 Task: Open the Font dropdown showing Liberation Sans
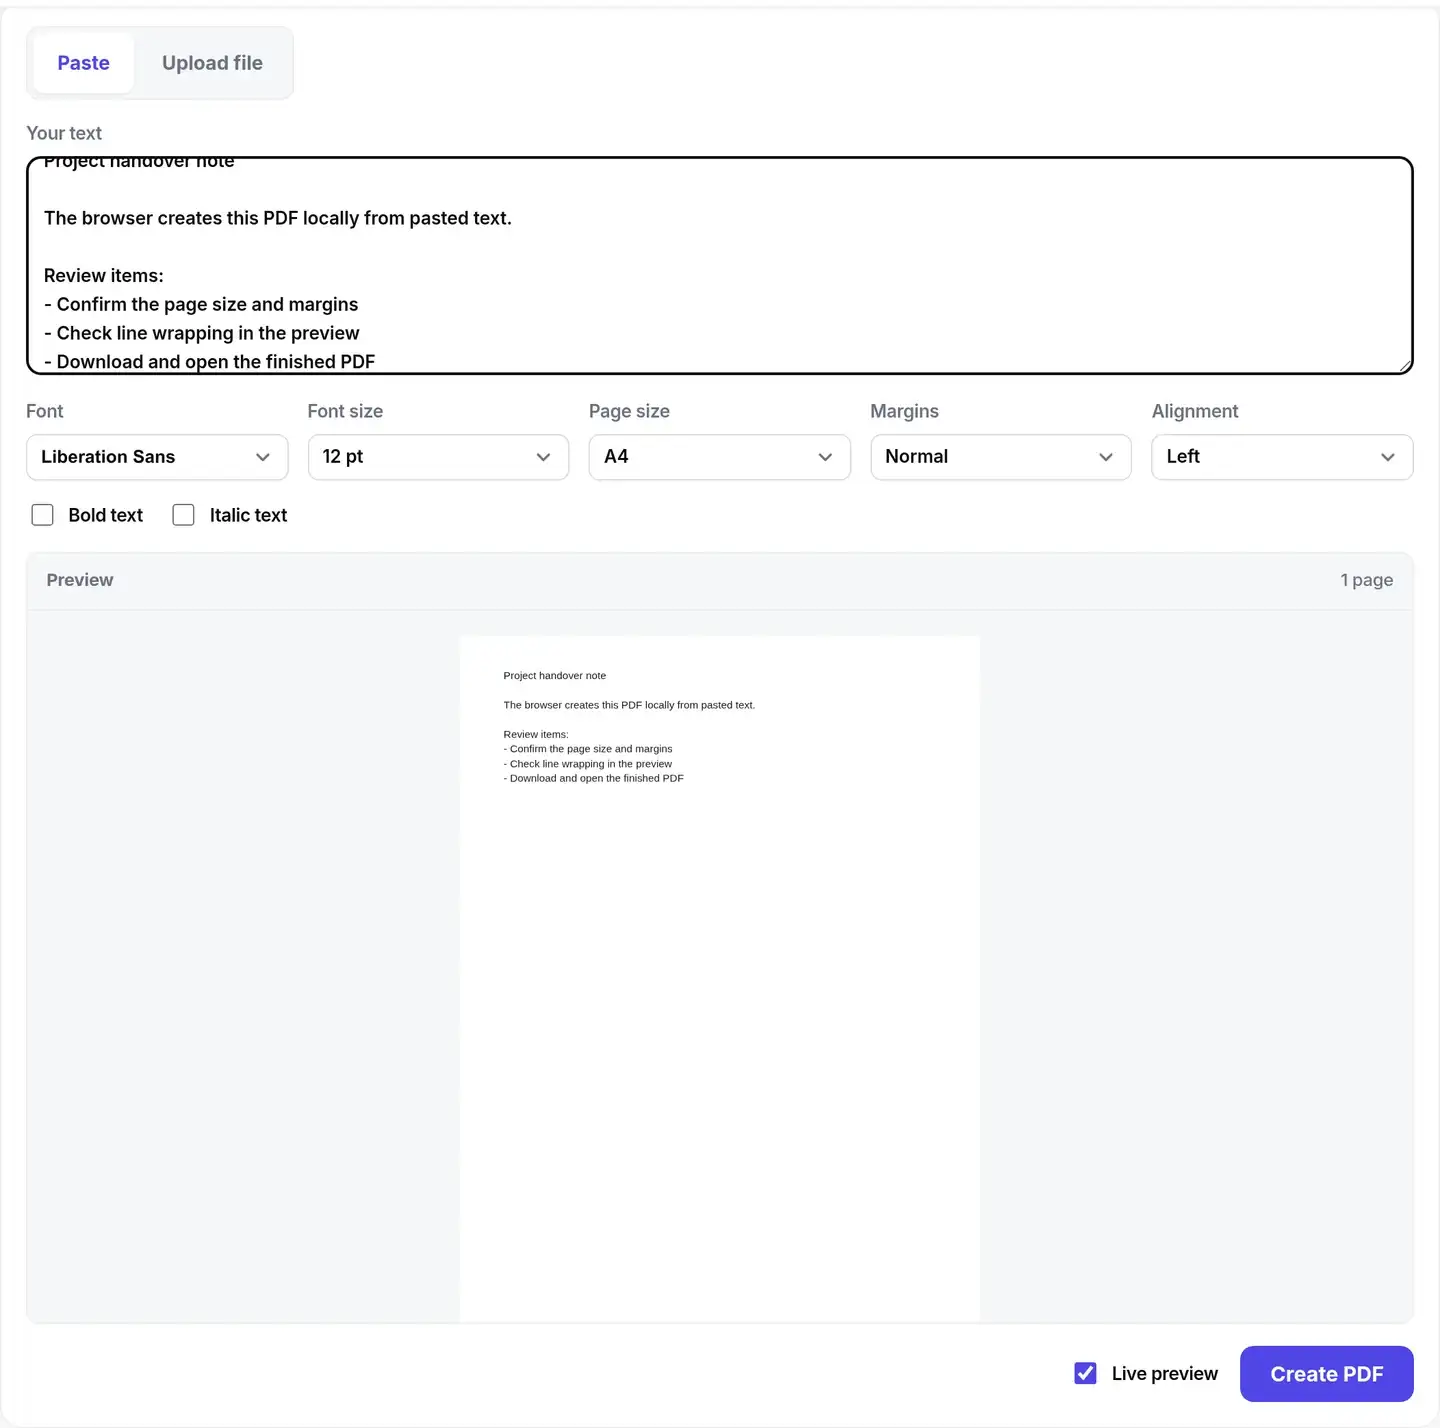157,457
